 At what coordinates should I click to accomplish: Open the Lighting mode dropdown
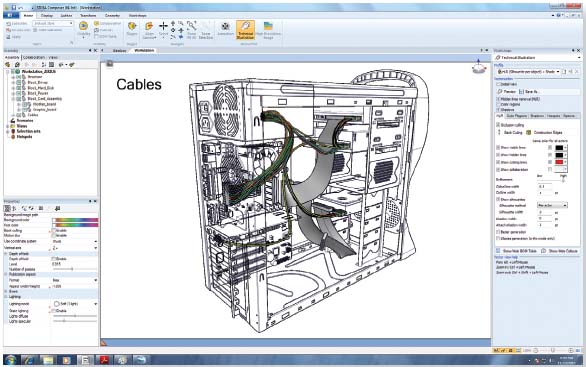tap(75, 304)
